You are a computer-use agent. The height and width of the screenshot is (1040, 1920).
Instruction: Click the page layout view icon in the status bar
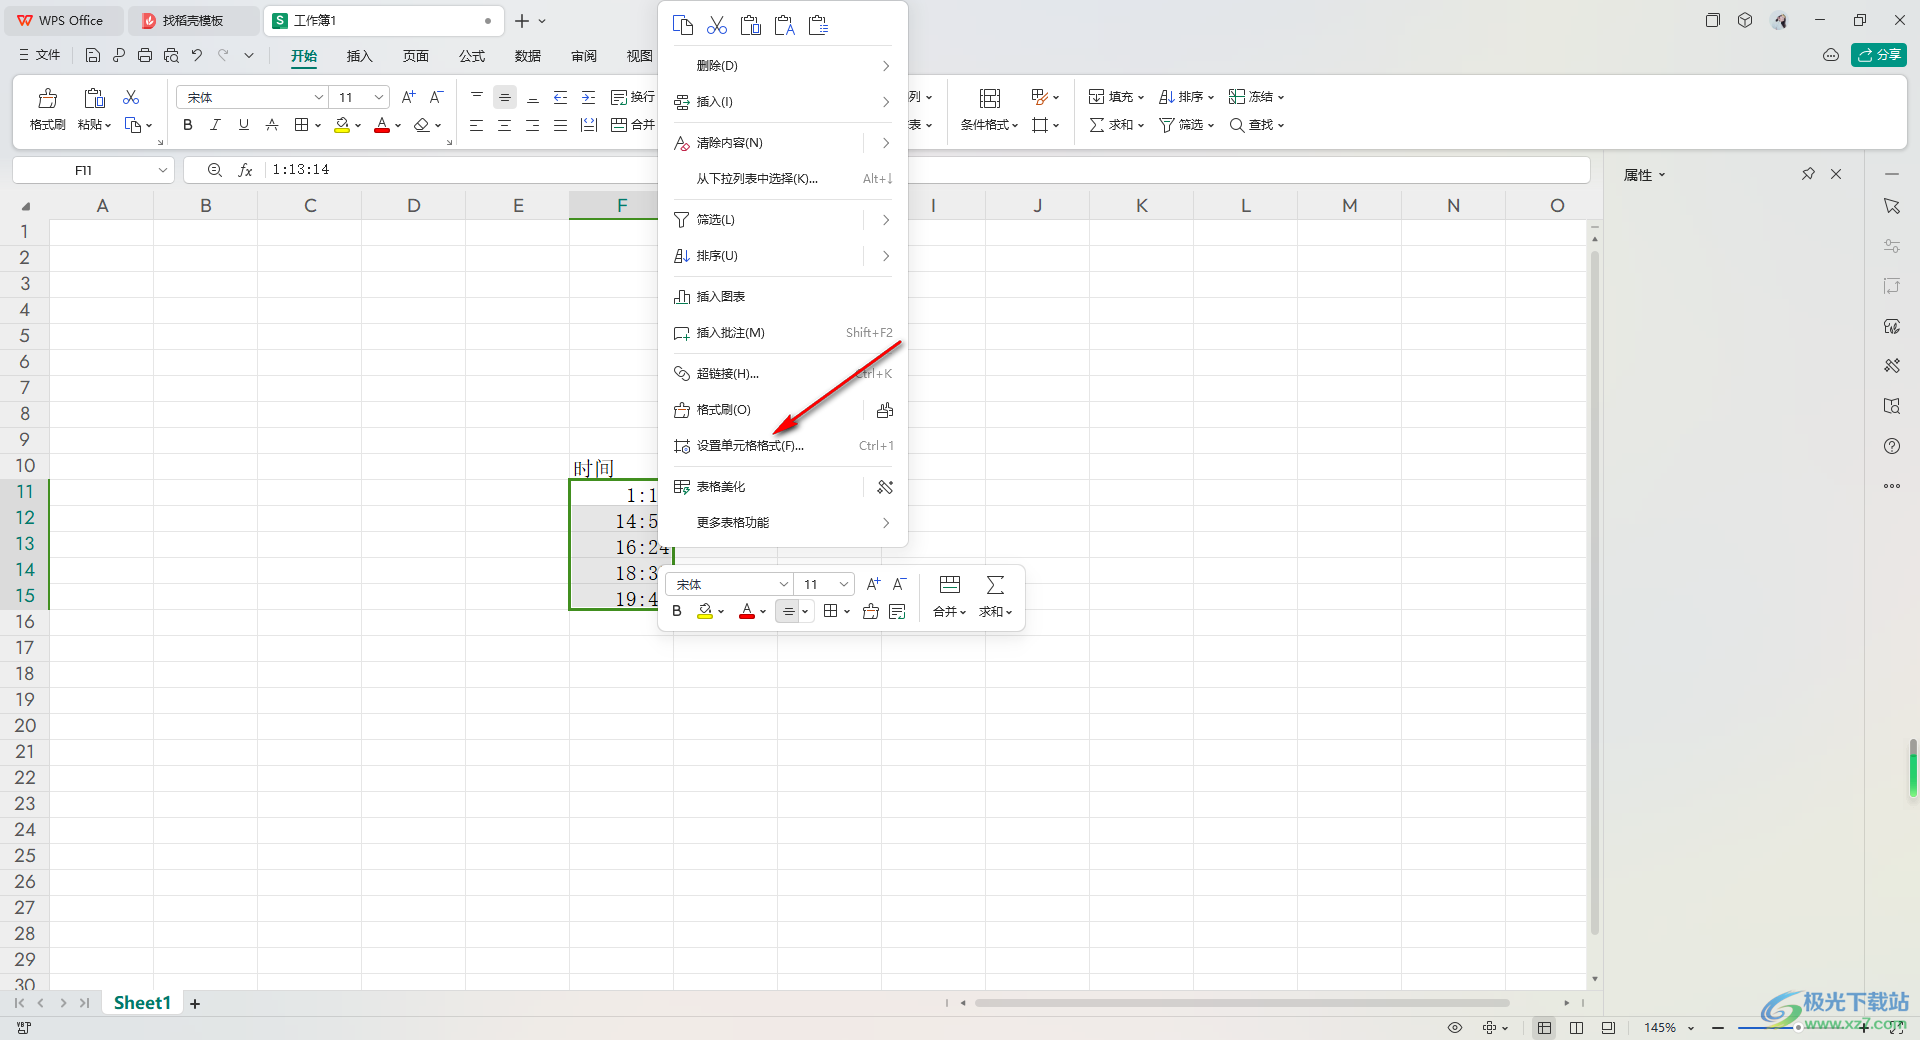tap(1577, 1028)
